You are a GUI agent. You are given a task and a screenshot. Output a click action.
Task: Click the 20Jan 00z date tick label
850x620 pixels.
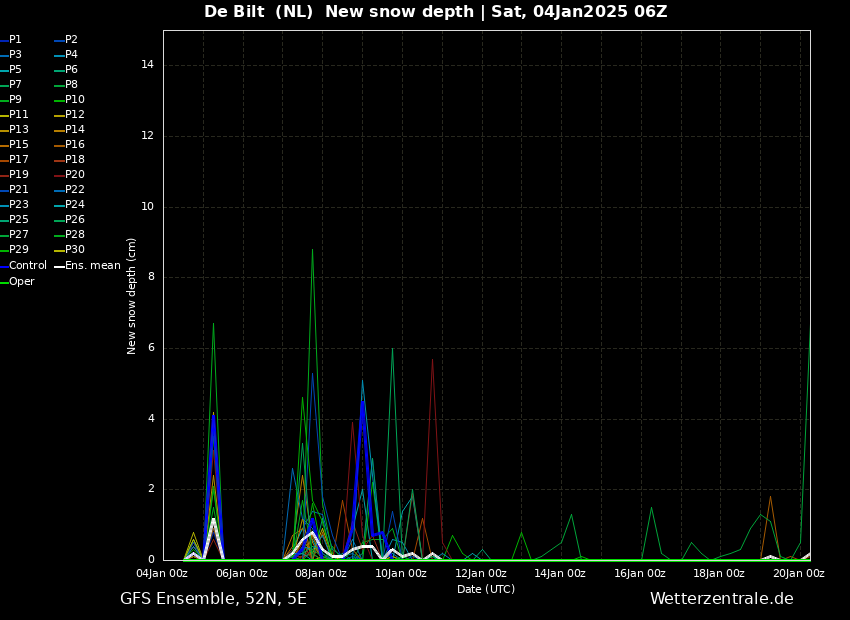798,574
